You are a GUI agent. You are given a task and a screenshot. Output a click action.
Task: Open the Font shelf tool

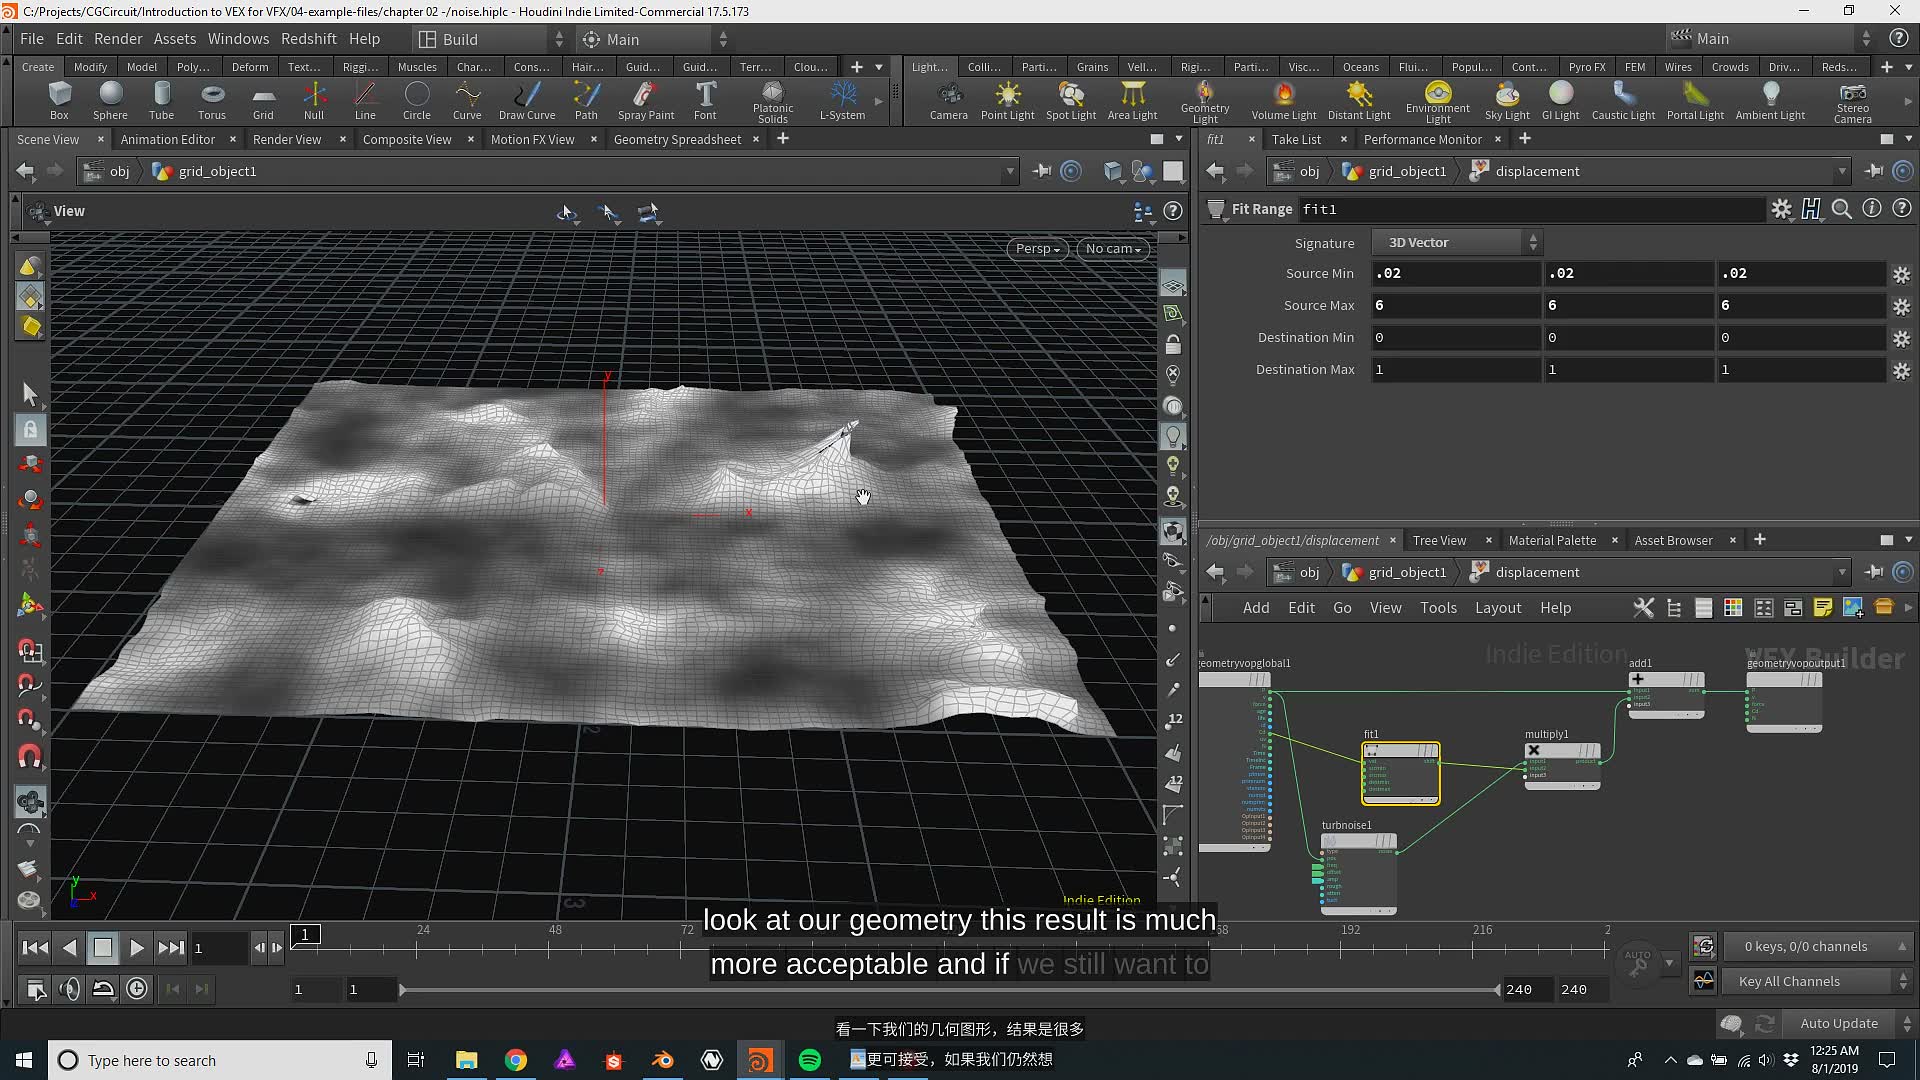point(705,101)
